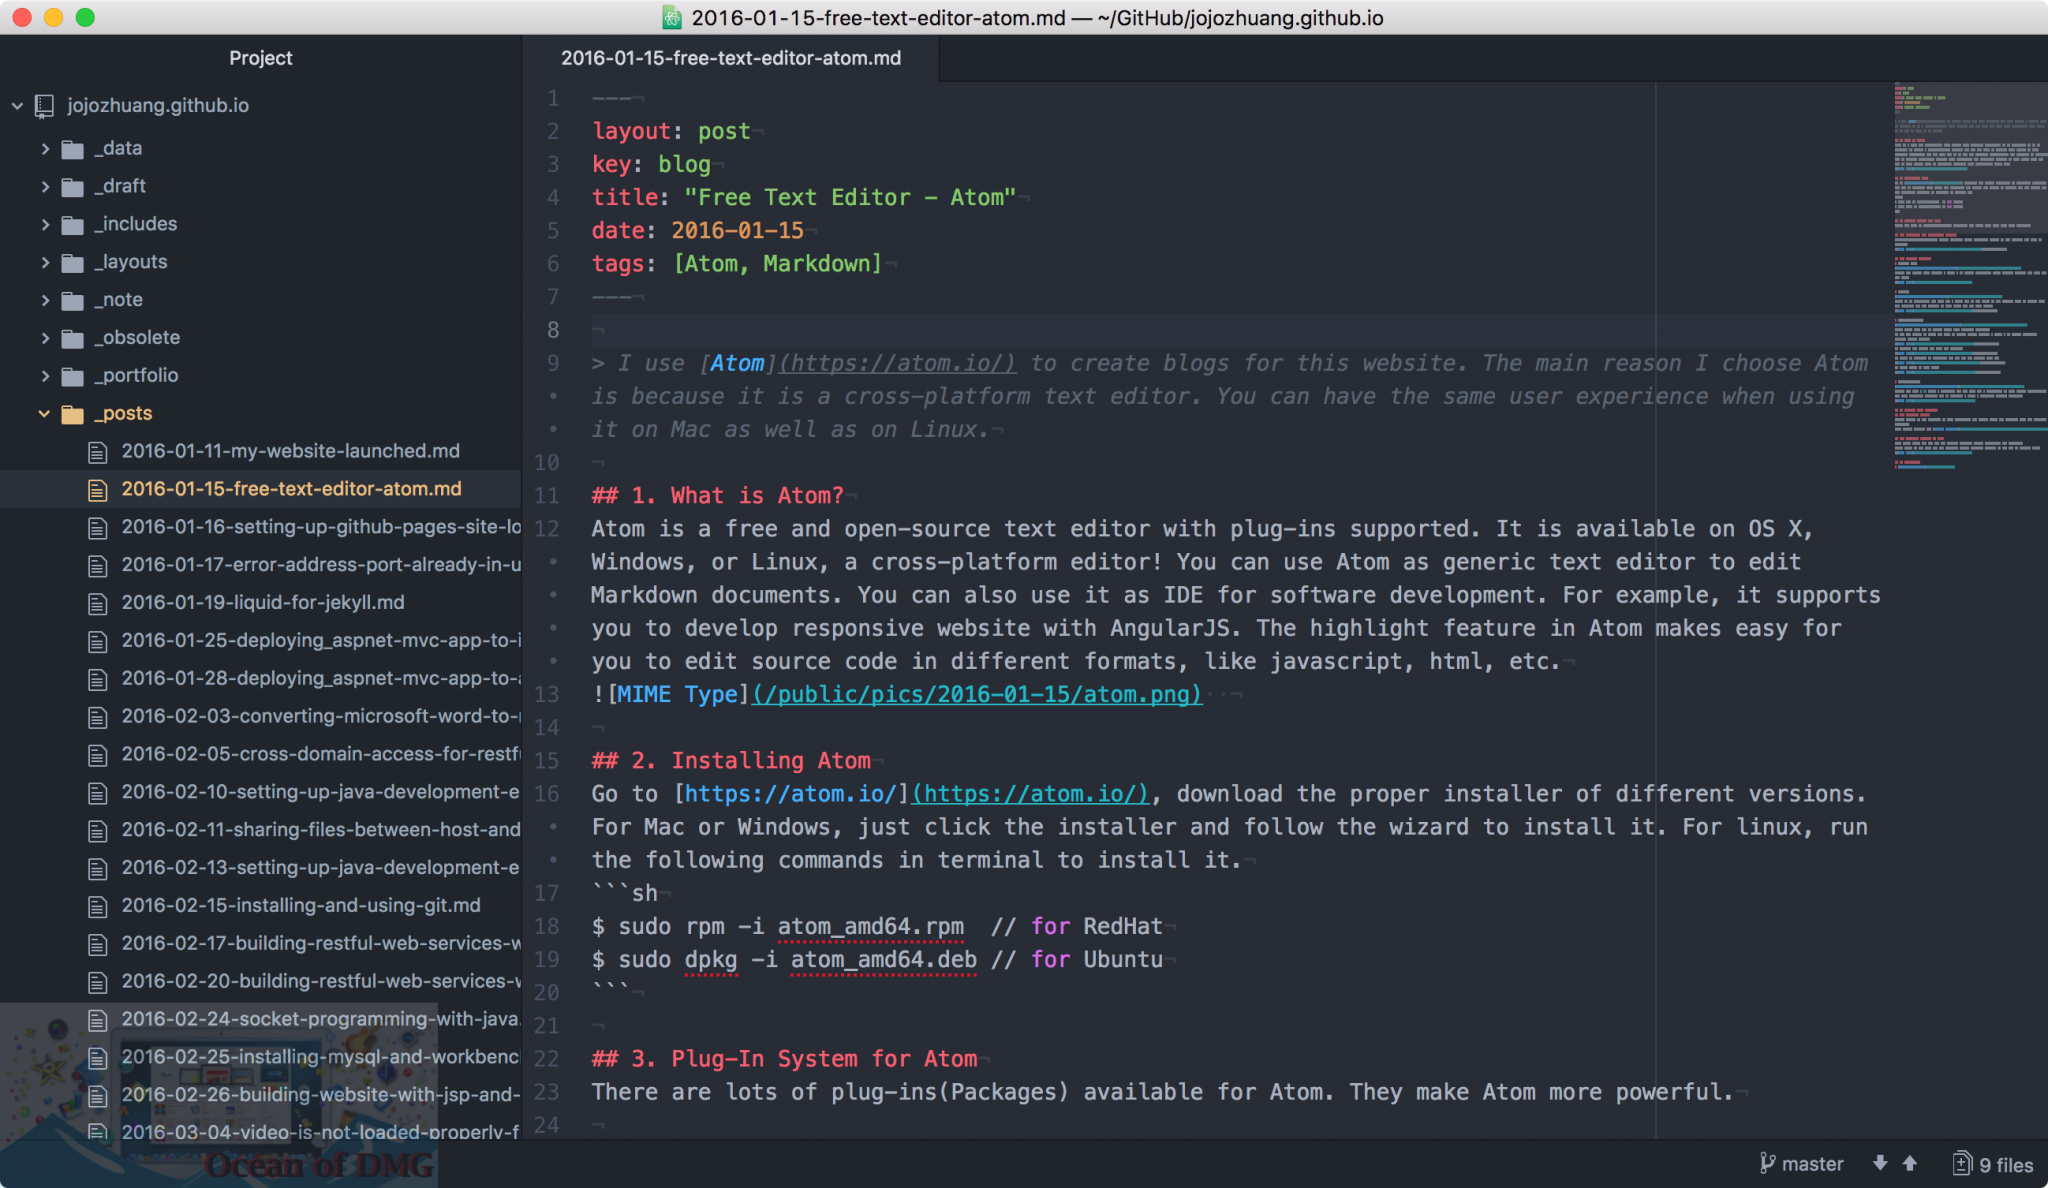This screenshot has height=1188, width=2048.
Task: Click the file icon beside 2016-01-19-liquid-for-jekyll.md
Action: click(97, 603)
